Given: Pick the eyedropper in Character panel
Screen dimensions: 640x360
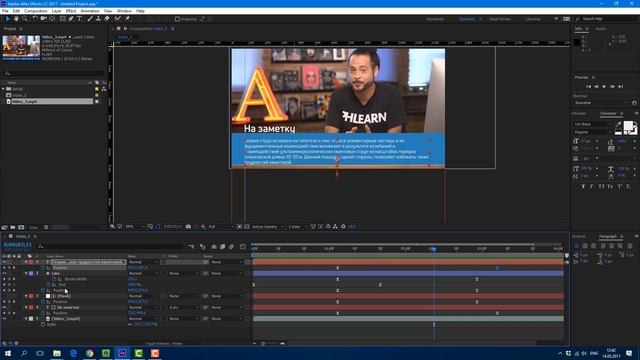Looking at the screenshot, I should coord(618,125).
